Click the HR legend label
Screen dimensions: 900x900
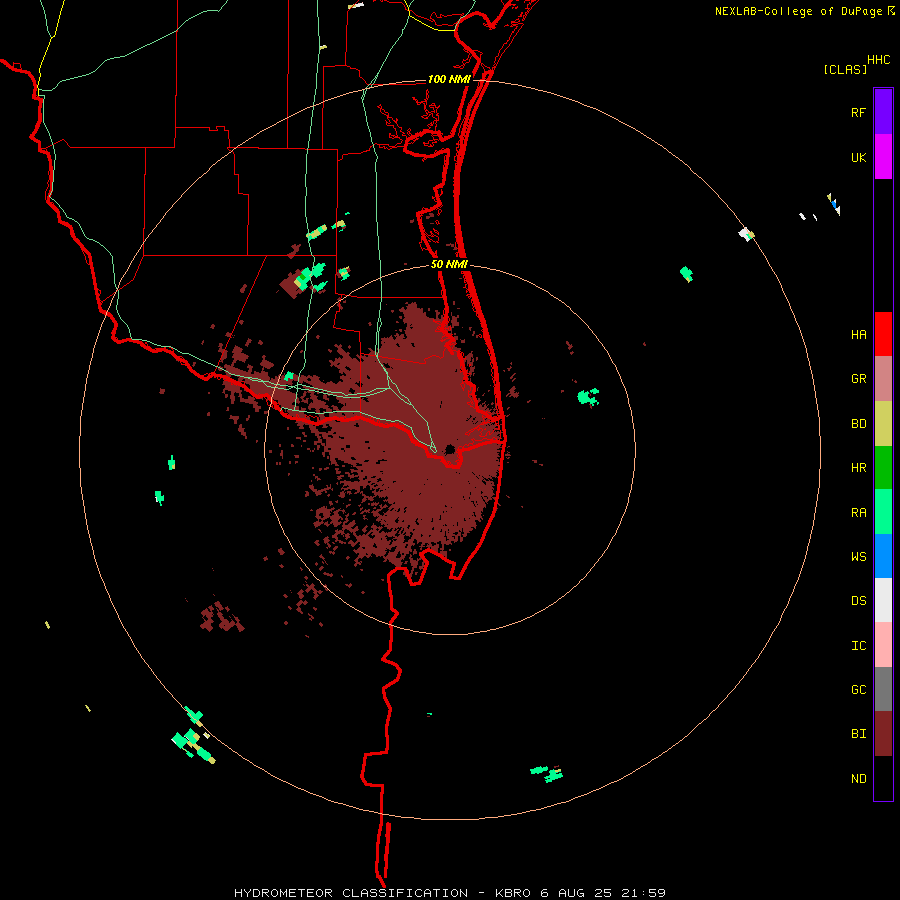(x=858, y=468)
